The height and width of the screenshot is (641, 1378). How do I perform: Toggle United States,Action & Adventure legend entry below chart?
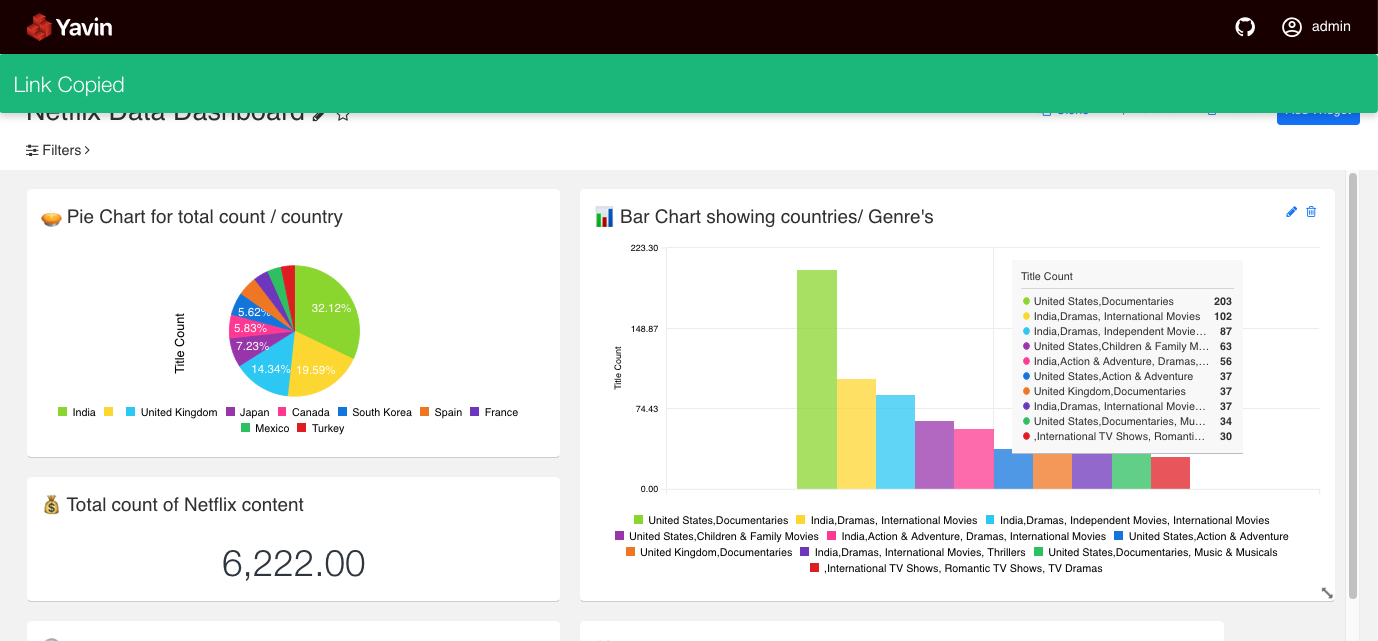(x=1202, y=536)
